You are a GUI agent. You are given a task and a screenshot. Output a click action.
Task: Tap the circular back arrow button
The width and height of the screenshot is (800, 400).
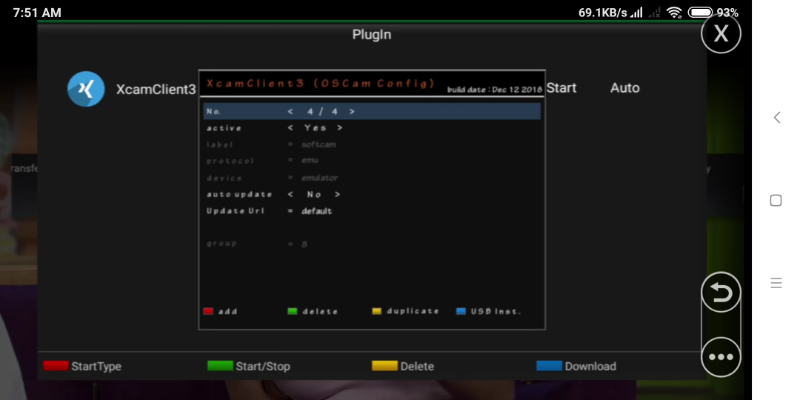pos(721,292)
